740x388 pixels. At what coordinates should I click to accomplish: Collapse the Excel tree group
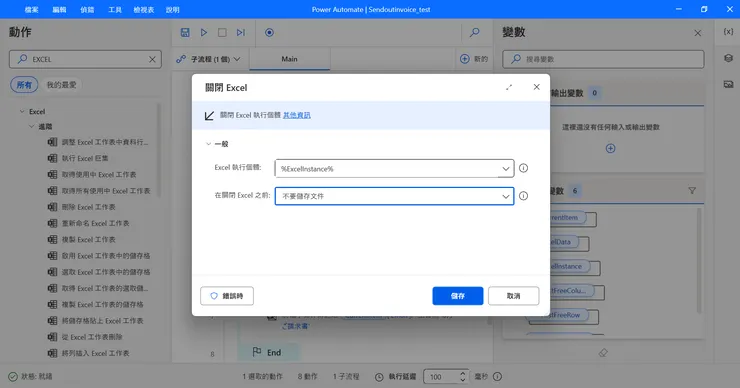[x=22, y=112]
